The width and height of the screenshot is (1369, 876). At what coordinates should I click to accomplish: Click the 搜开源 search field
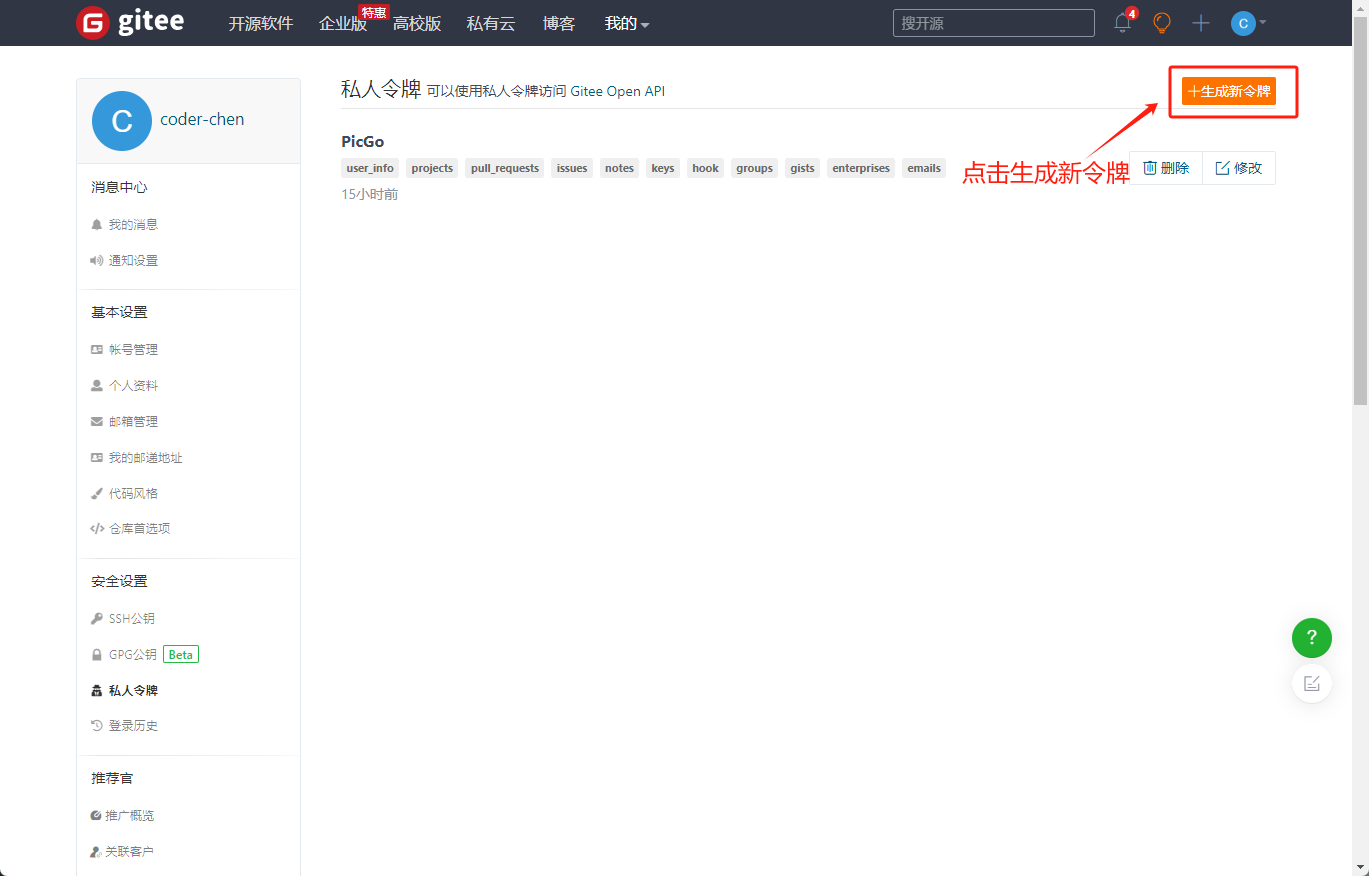[994, 23]
